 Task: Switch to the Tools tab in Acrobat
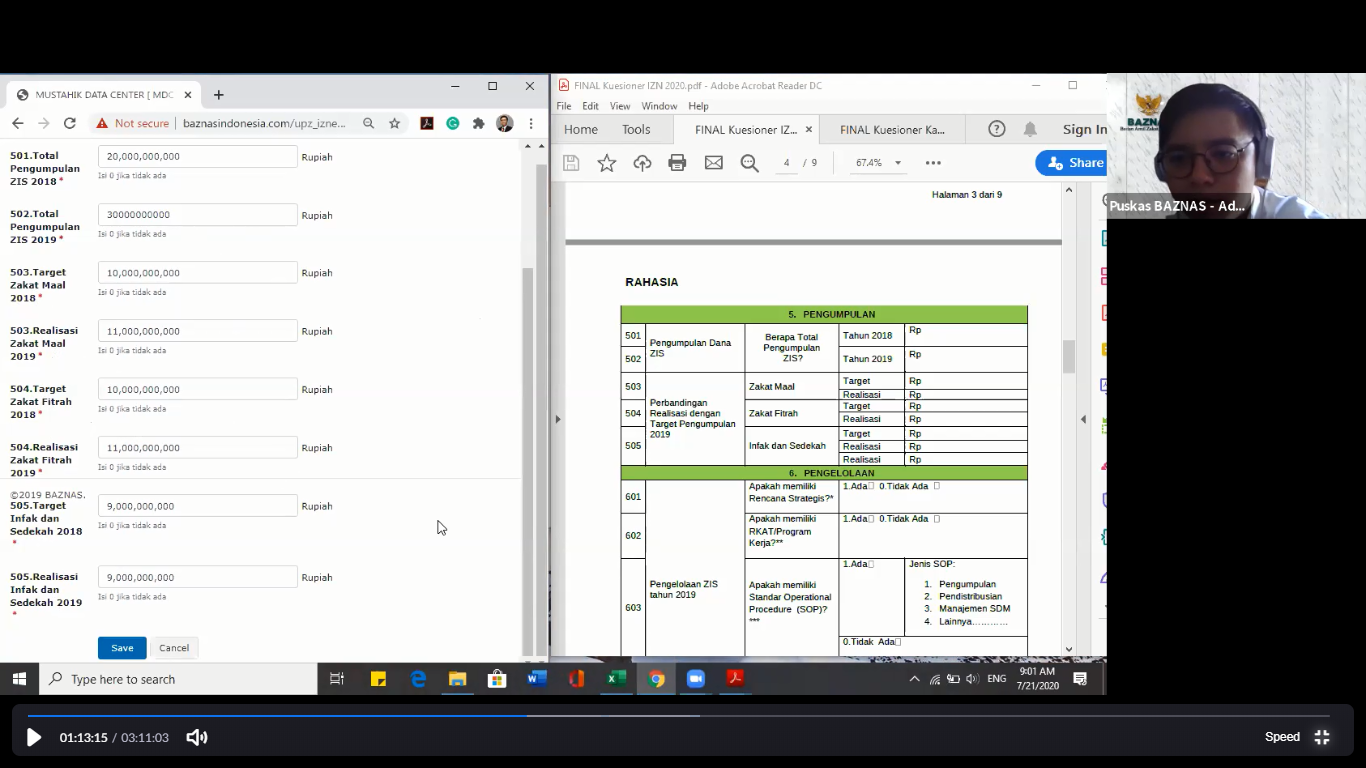(x=636, y=129)
